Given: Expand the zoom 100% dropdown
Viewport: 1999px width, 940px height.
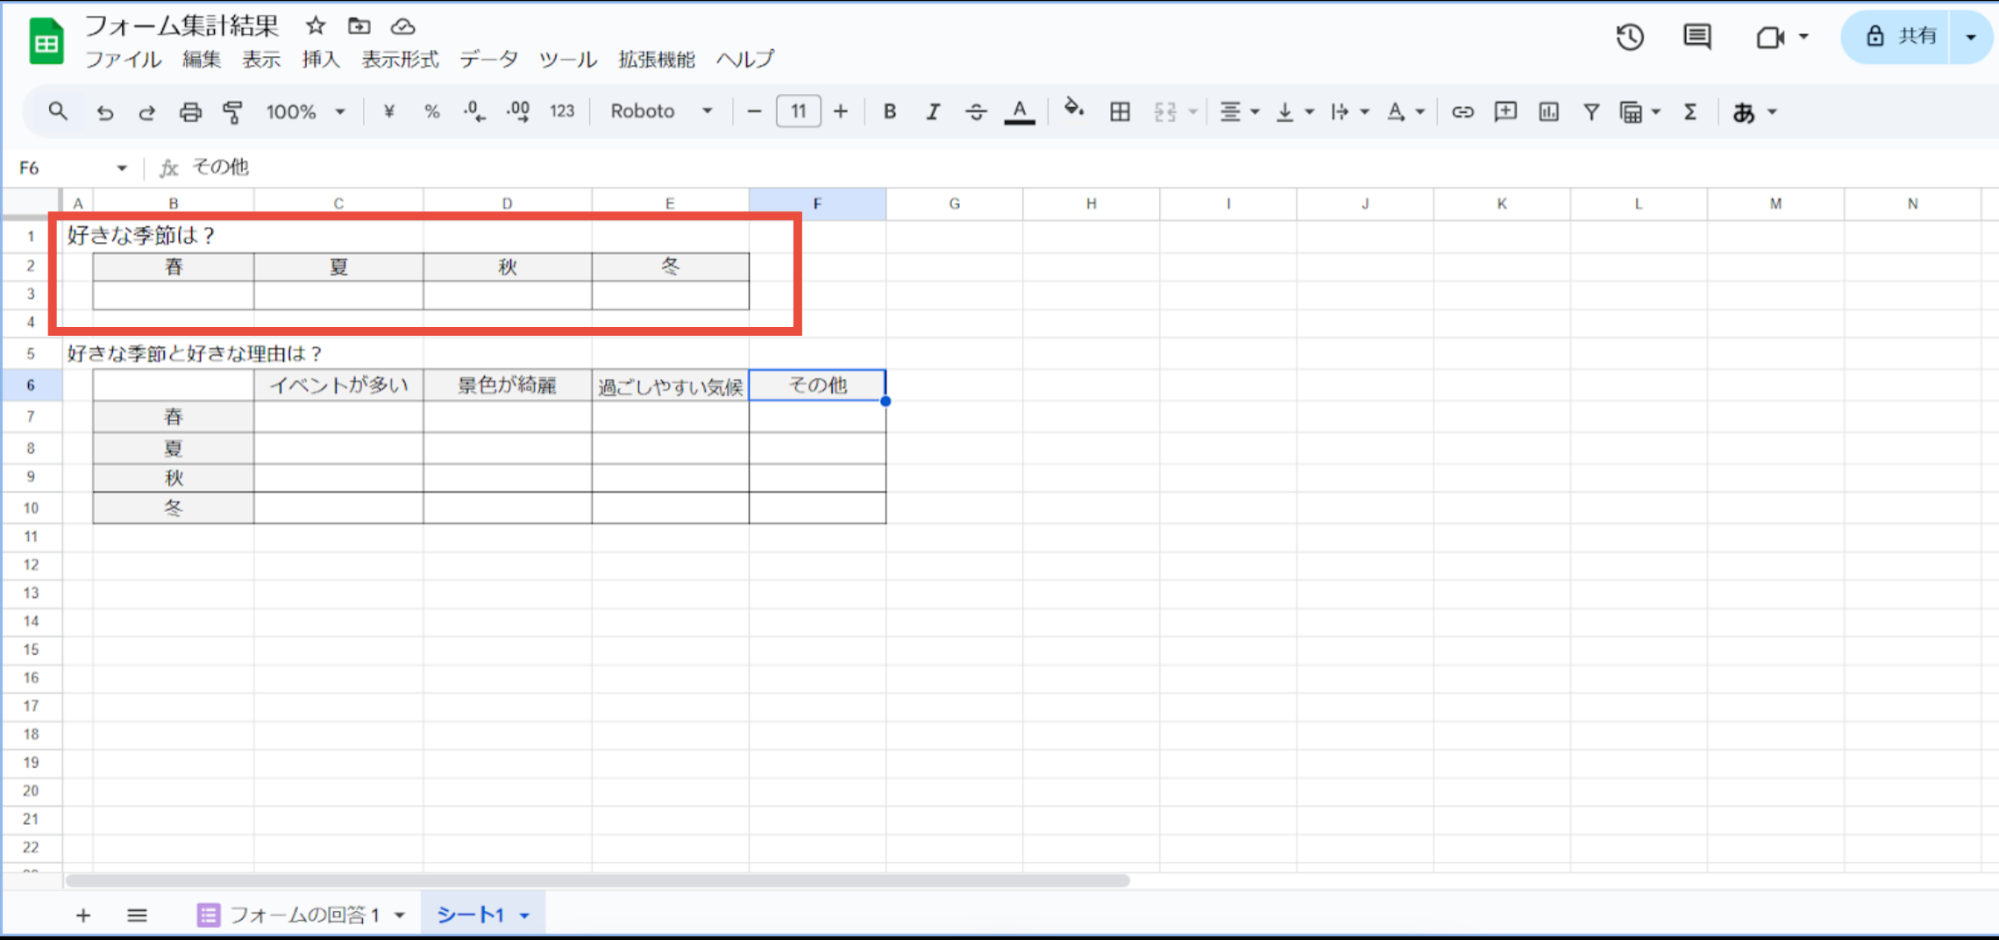Looking at the screenshot, I should pyautogui.click(x=340, y=112).
